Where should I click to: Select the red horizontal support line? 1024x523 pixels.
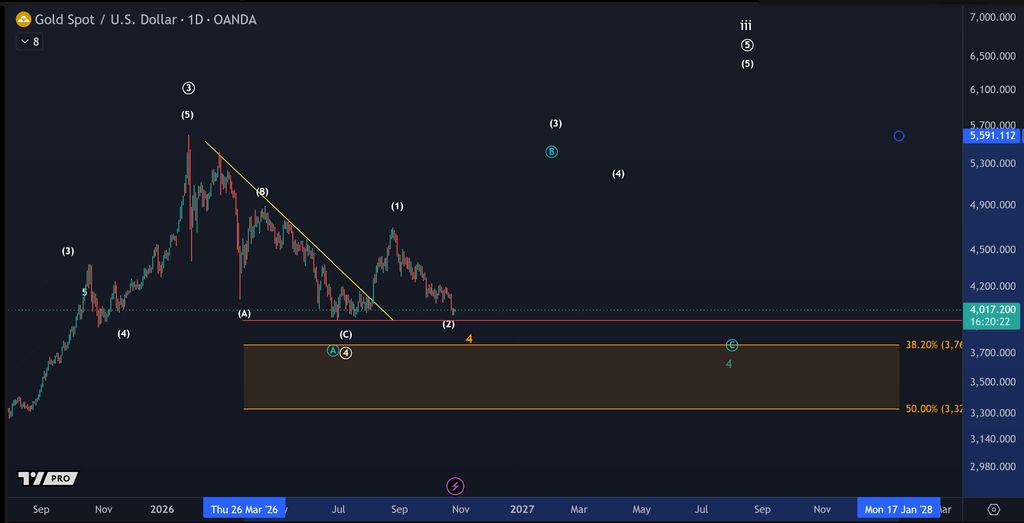(x=601, y=320)
